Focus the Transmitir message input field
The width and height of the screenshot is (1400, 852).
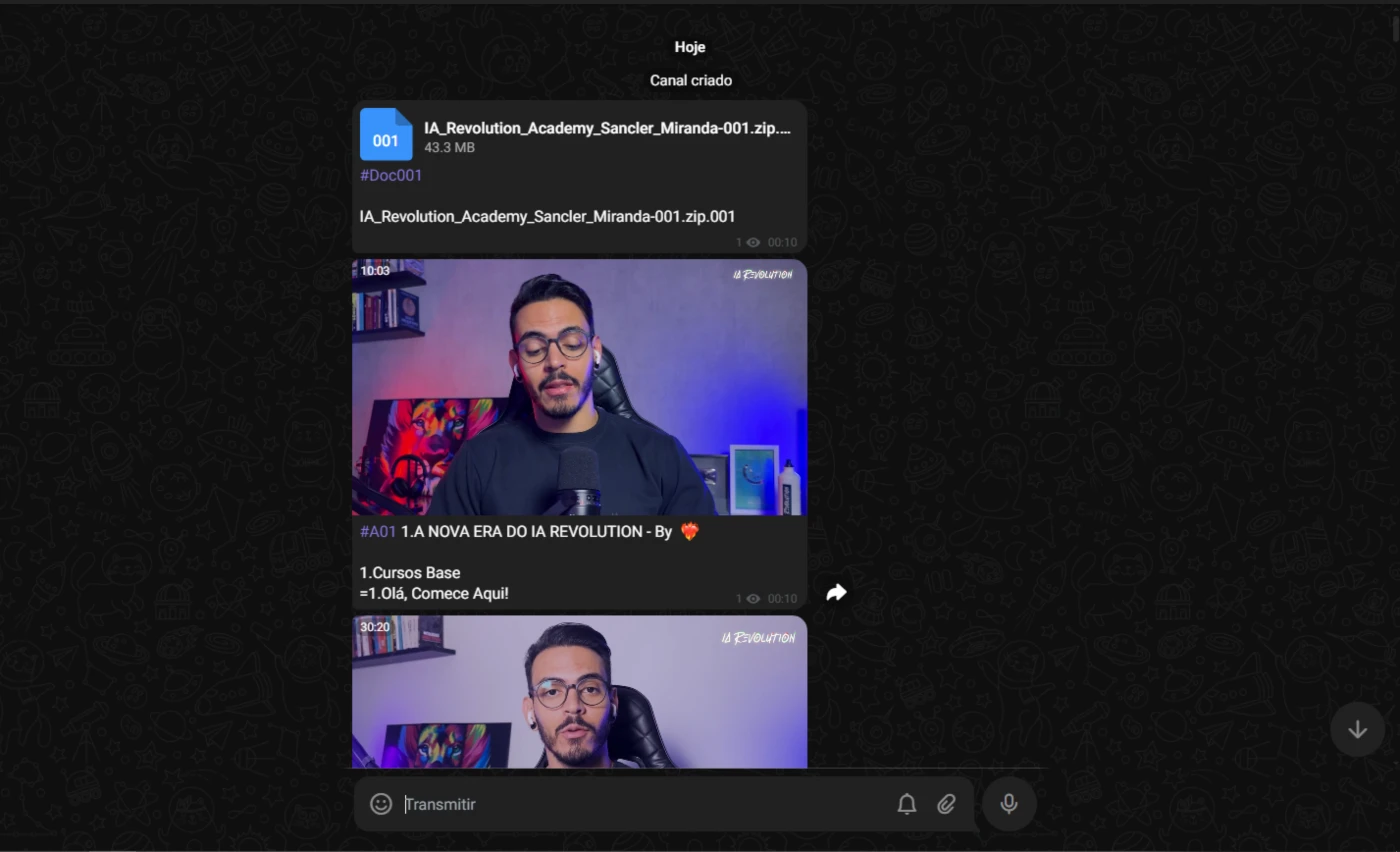[x=640, y=804]
